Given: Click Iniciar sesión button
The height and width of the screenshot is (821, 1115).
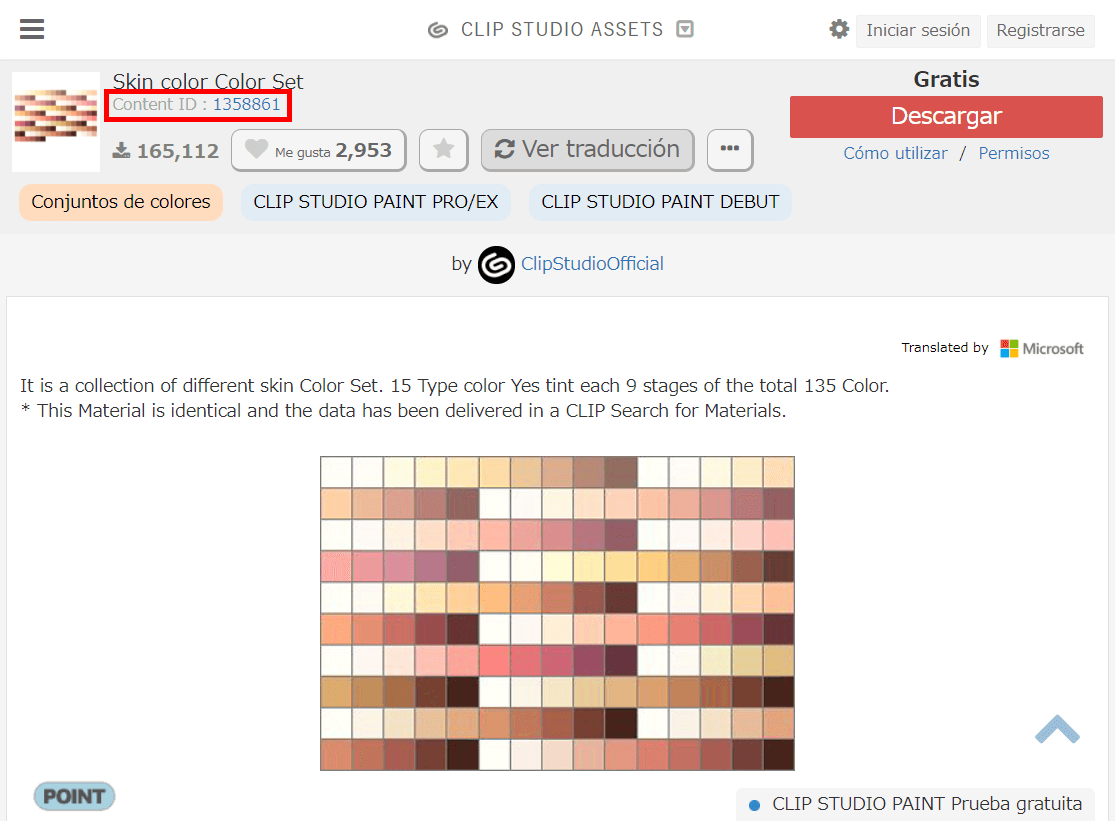Looking at the screenshot, I should coord(917,30).
